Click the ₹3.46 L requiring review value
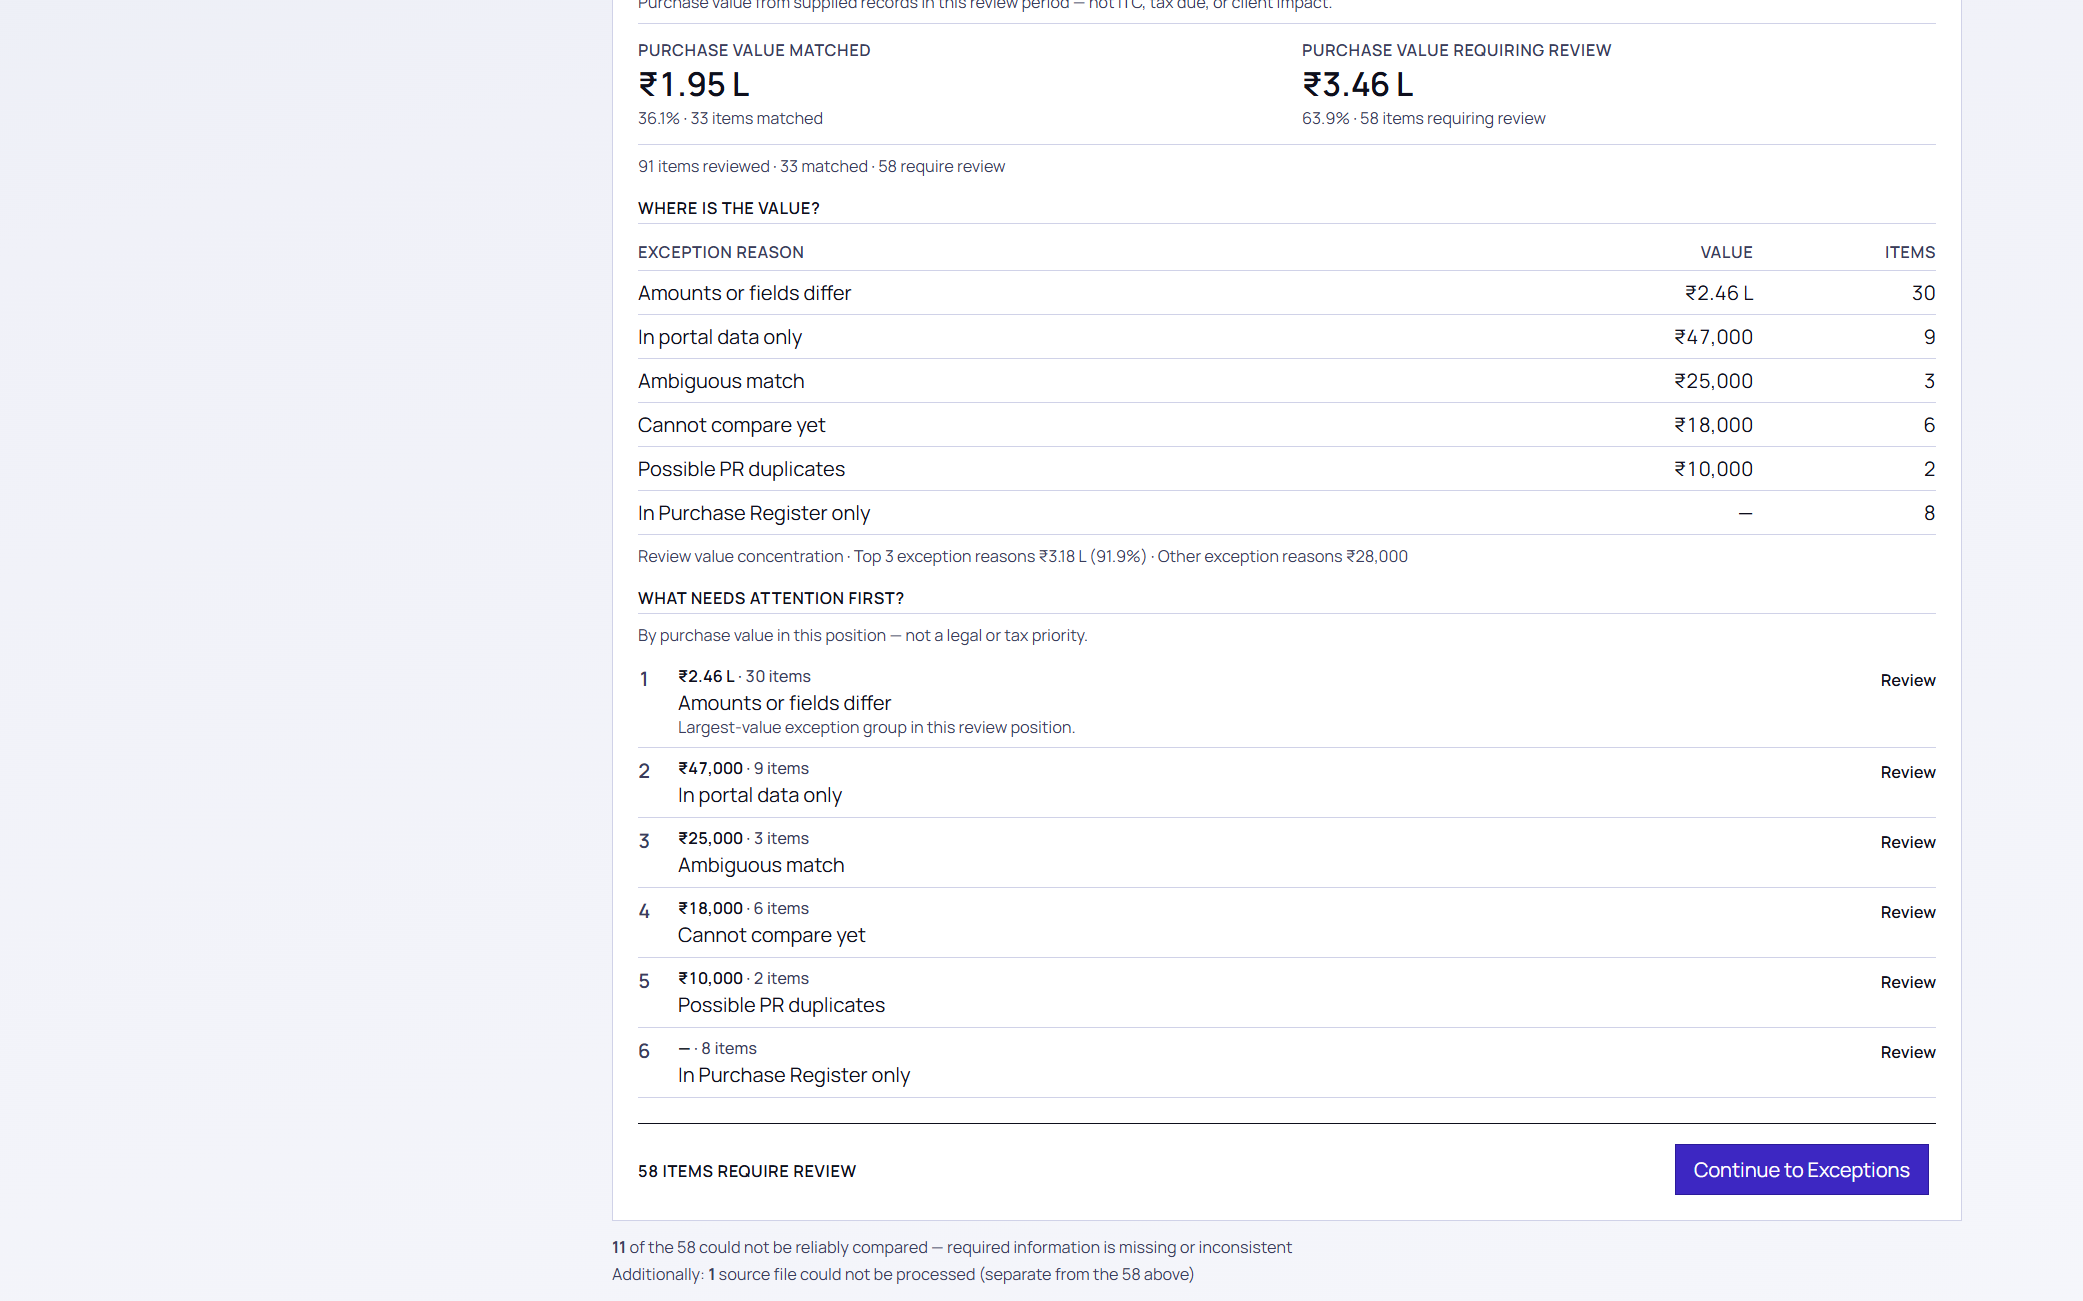 coord(1357,85)
